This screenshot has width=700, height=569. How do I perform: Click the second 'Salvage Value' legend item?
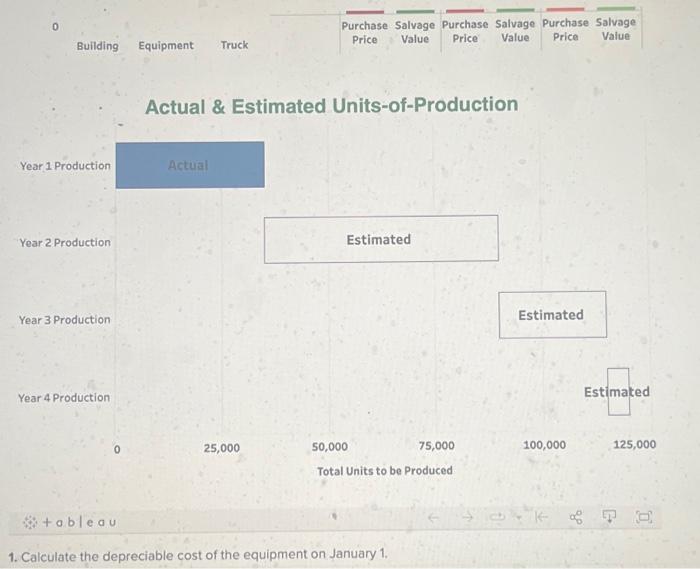tap(515, 30)
